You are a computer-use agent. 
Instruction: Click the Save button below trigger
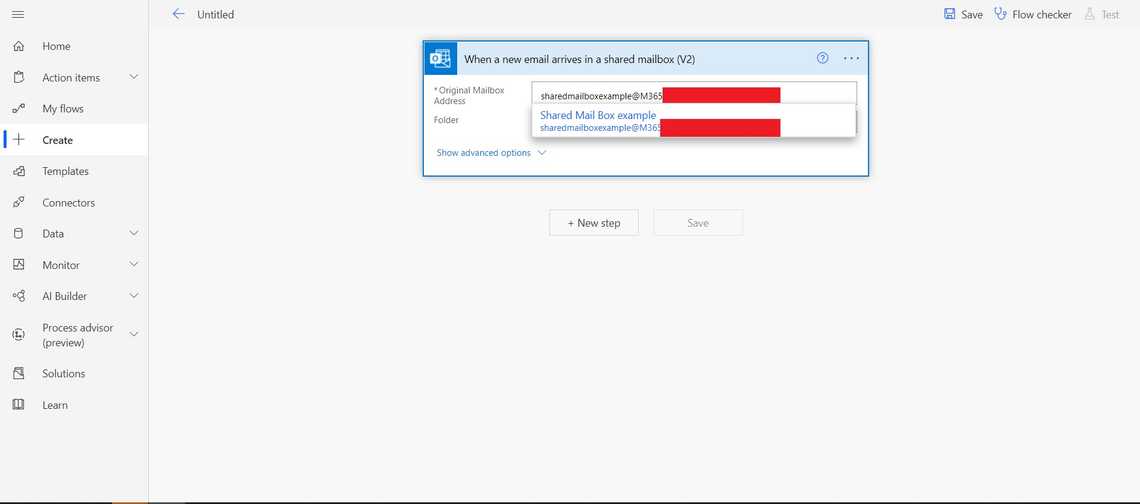(698, 223)
